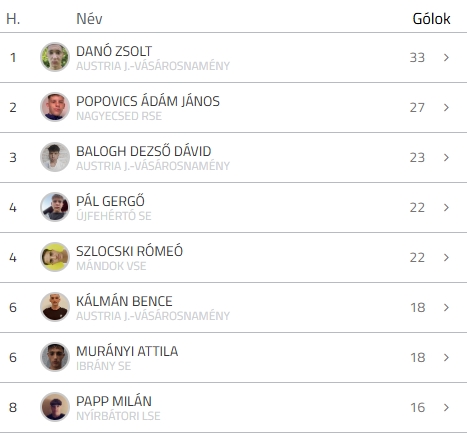
Task: Expand Papp Milán row chevron
Action: 446,407
